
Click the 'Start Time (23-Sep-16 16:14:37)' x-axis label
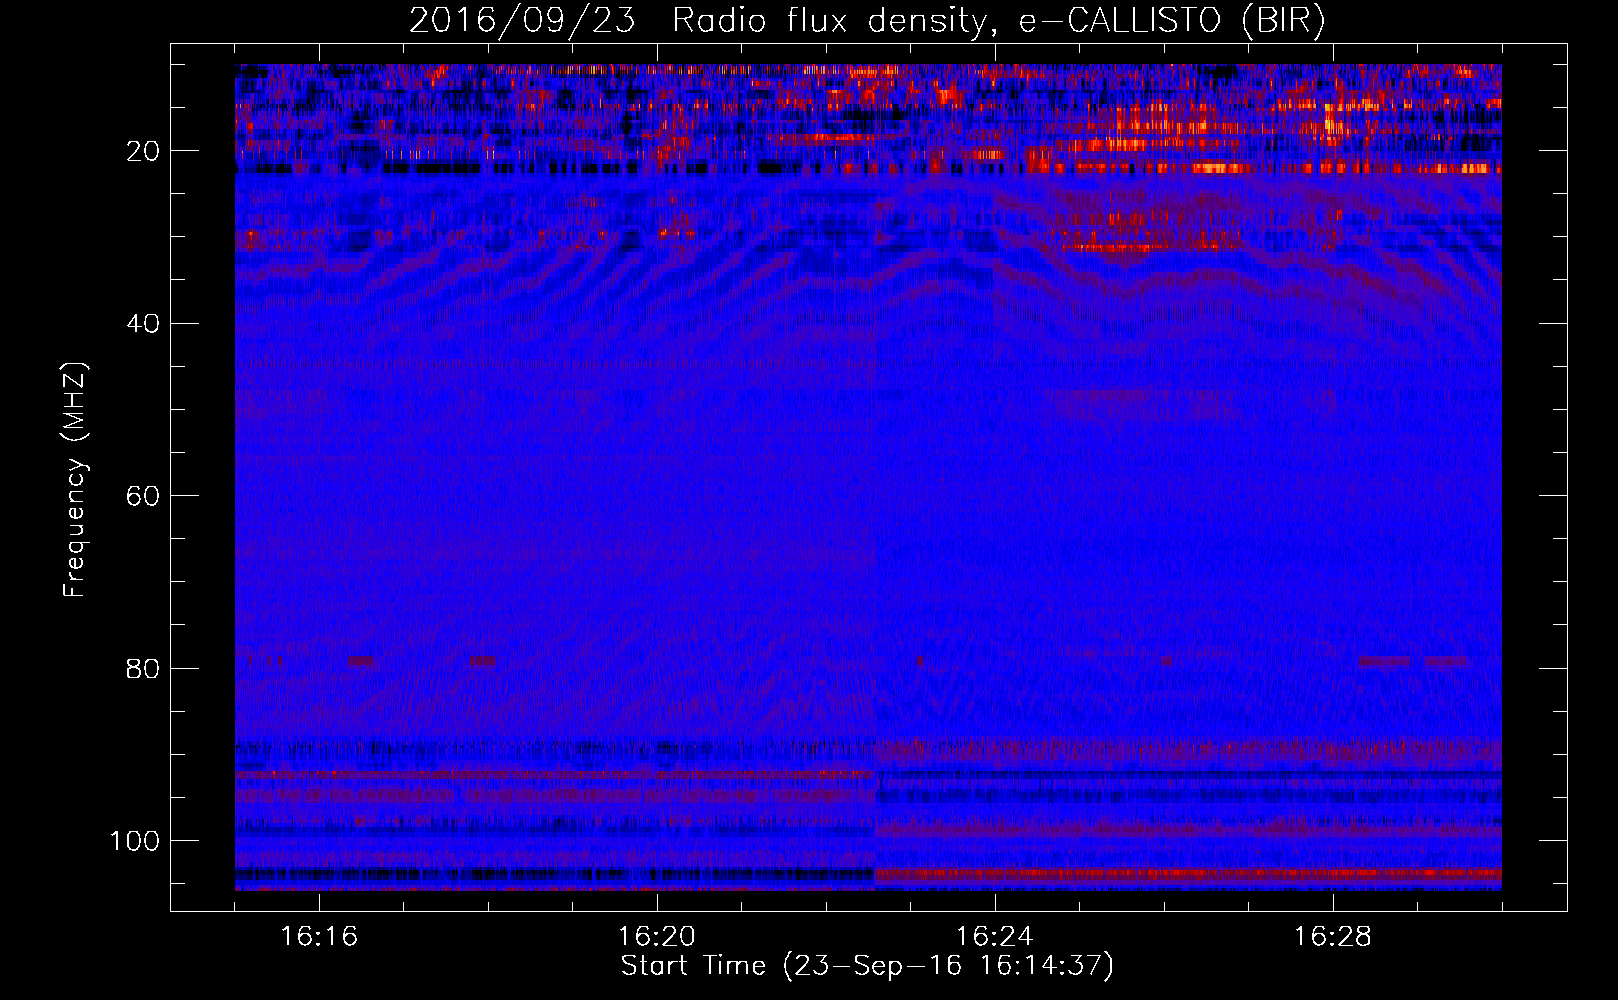pos(867,966)
